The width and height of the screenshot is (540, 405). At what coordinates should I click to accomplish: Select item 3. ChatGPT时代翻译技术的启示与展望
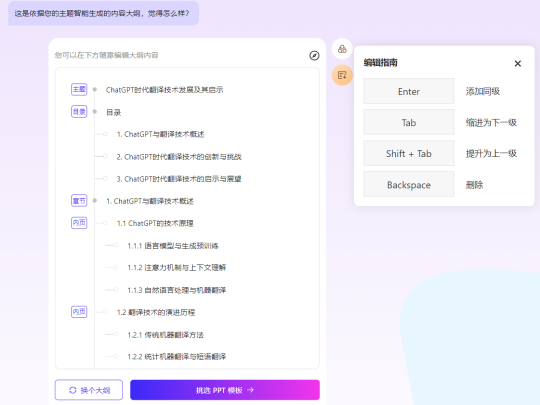coord(179,179)
